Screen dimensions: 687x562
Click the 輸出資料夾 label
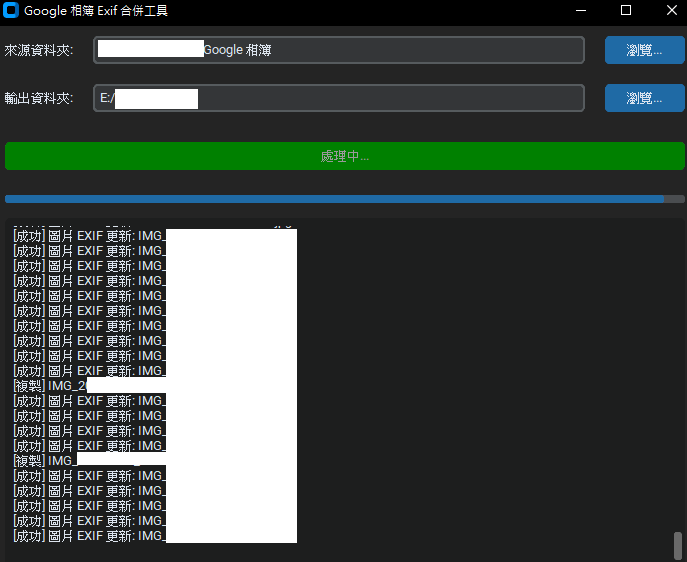[38, 98]
